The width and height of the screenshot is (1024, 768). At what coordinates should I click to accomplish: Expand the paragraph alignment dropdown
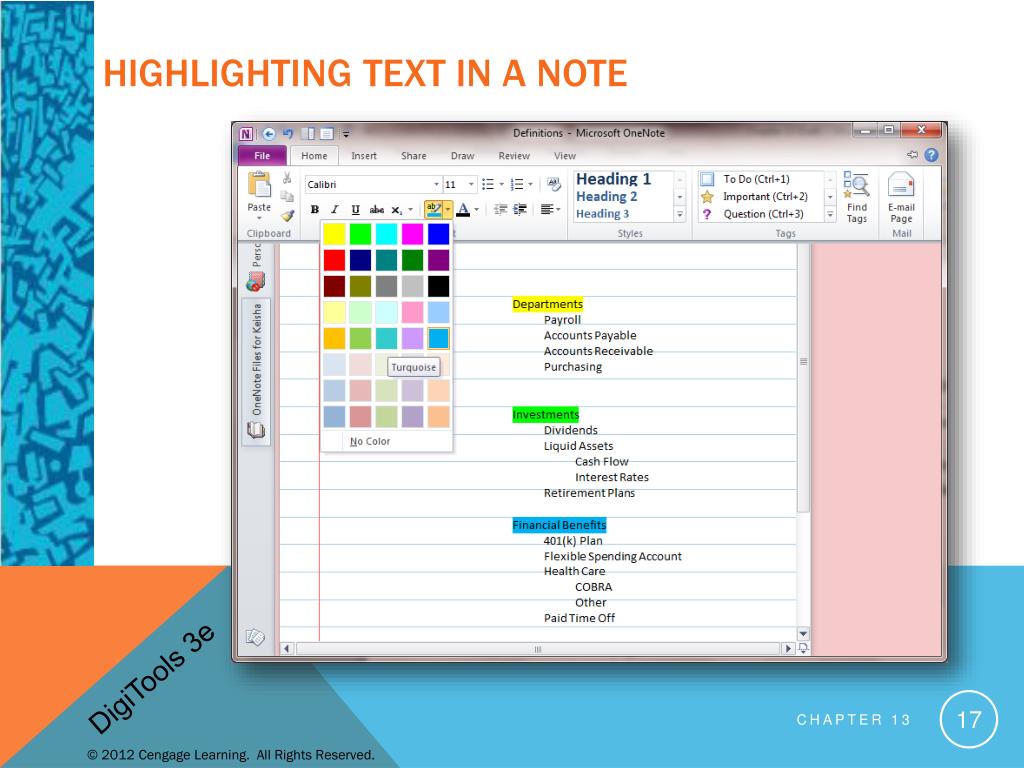tap(558, 210)
